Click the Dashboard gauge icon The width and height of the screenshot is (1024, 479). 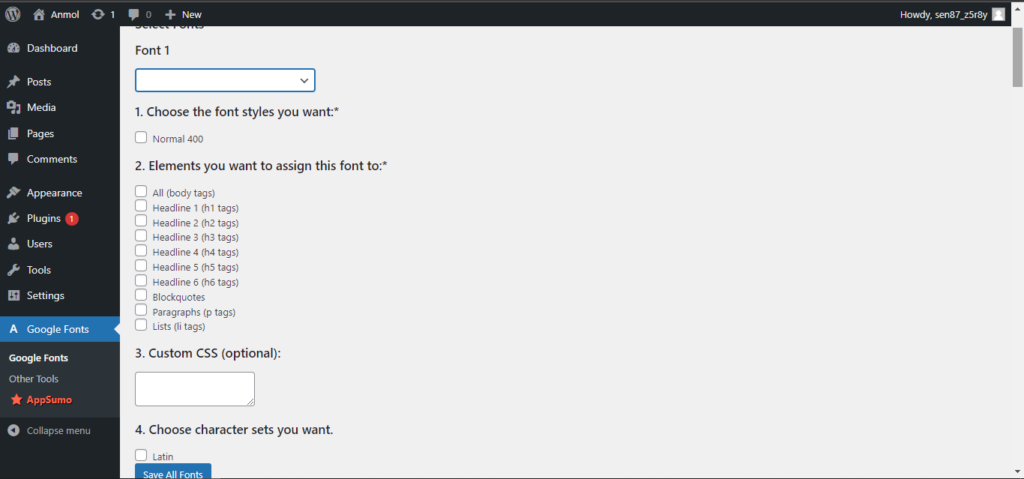(x=14, y=48)
